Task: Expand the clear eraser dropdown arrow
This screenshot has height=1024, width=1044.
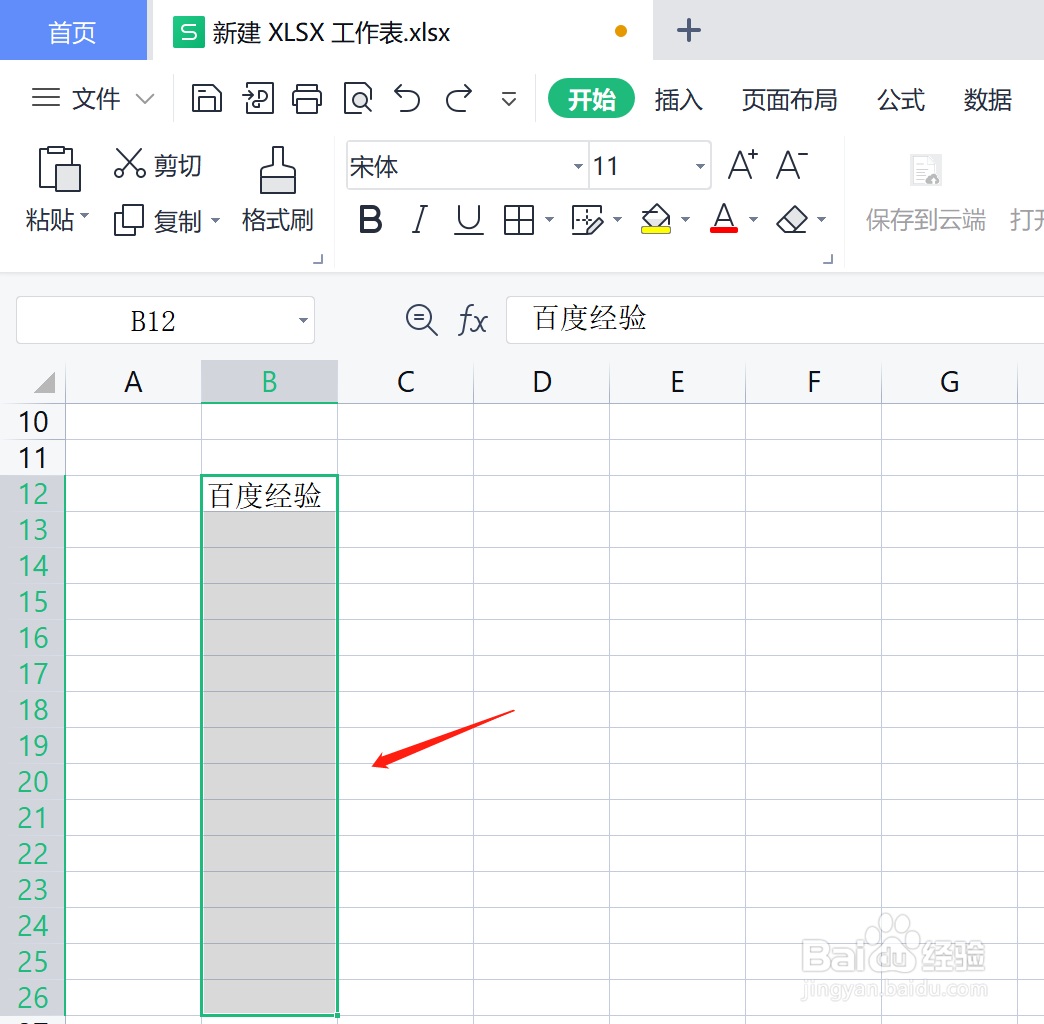Action: tap(821, 219)
